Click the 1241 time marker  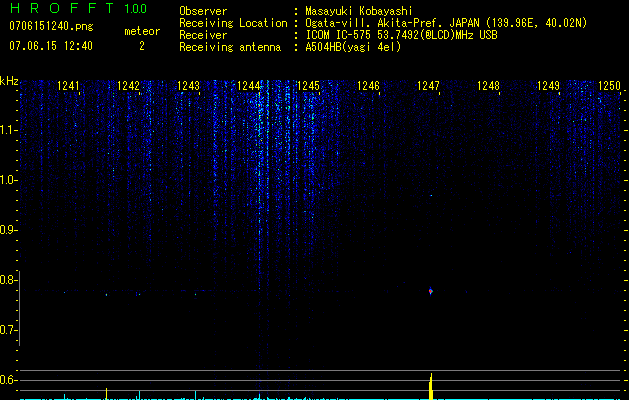point(68,85)
